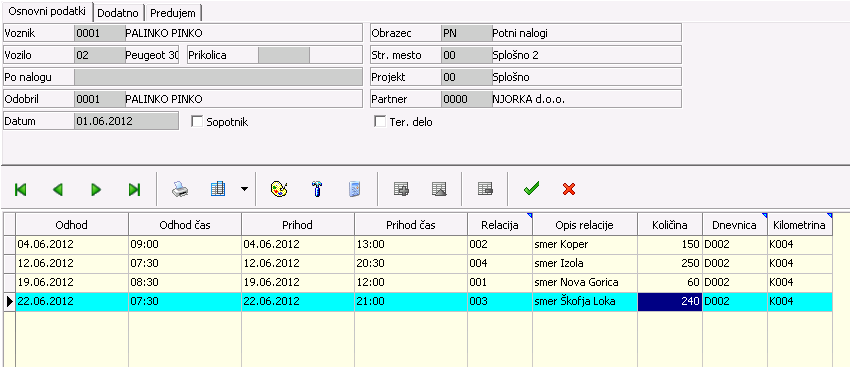Click the Opis relacije column header
Viewport: 851px width, 367px height.
(x=585, y=225)
